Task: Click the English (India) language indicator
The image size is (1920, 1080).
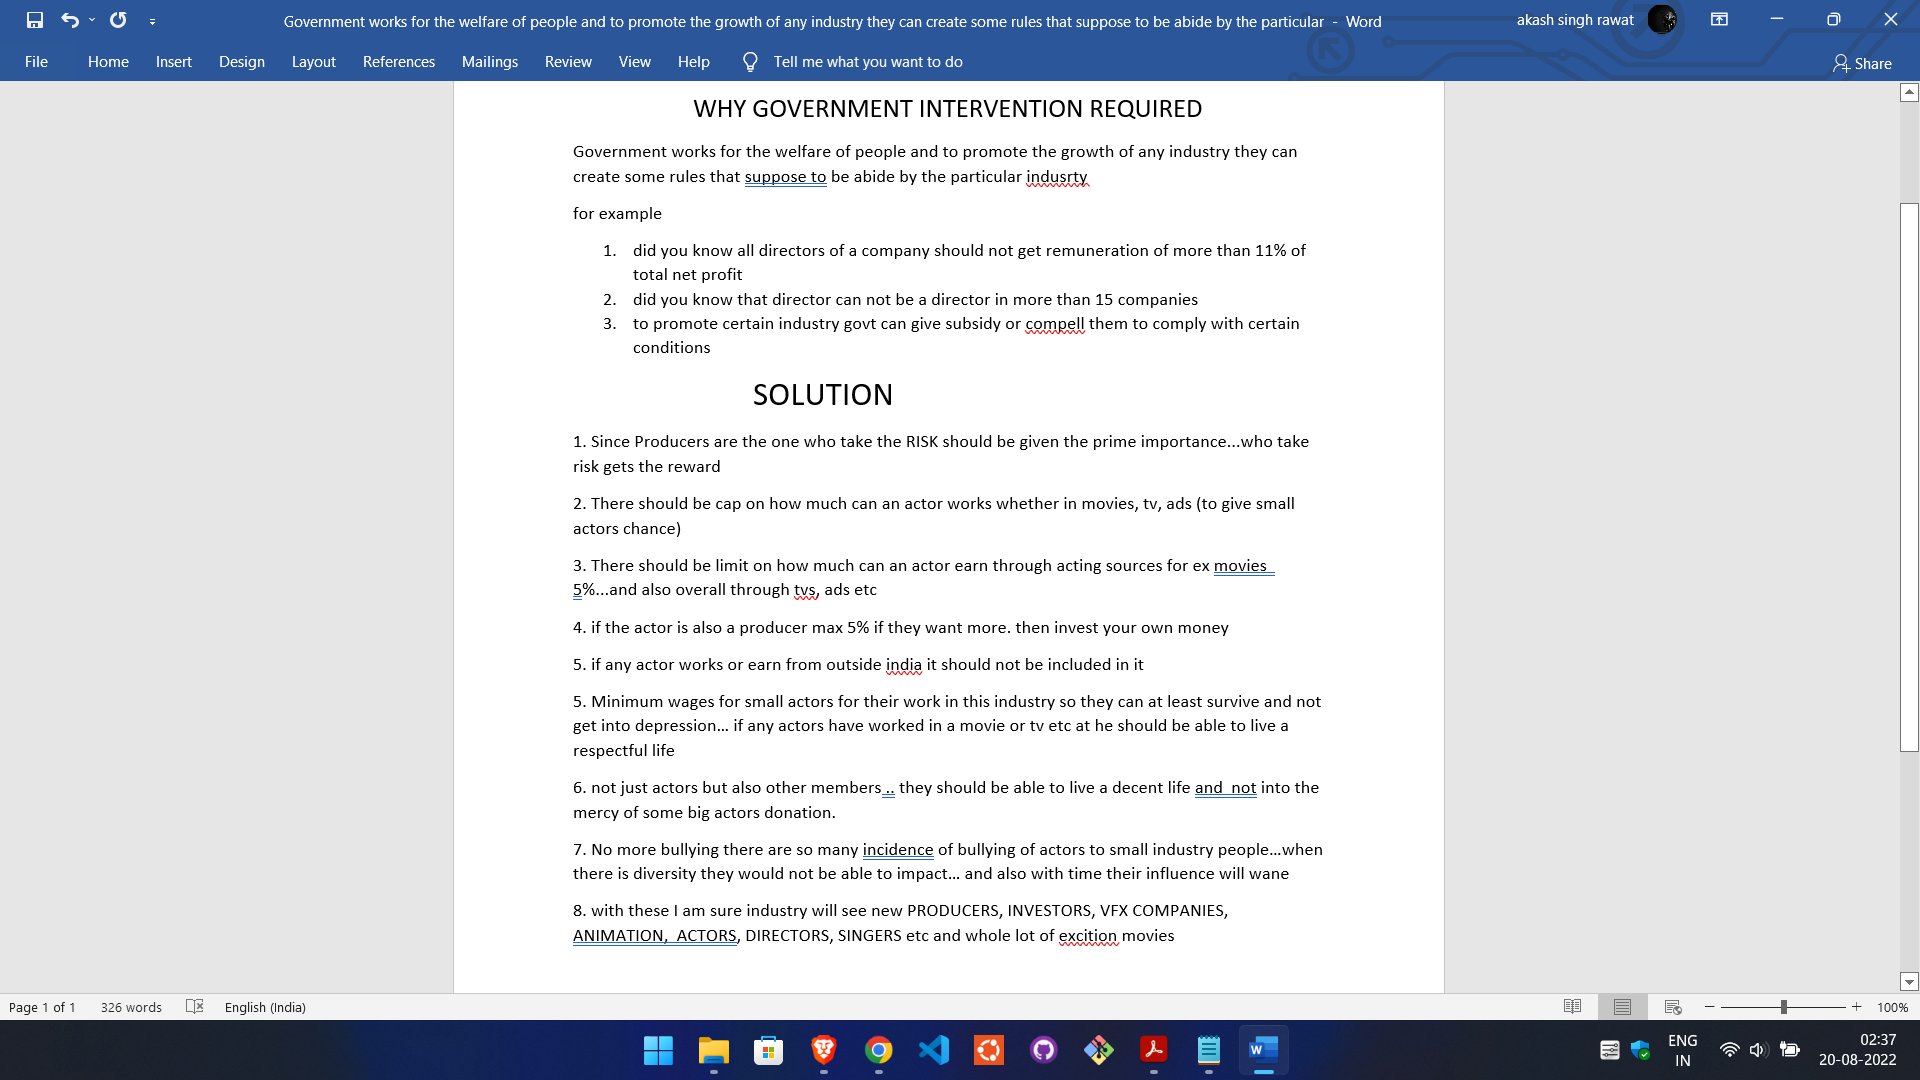Action: pyautogui.click(x=265, y=1007)
